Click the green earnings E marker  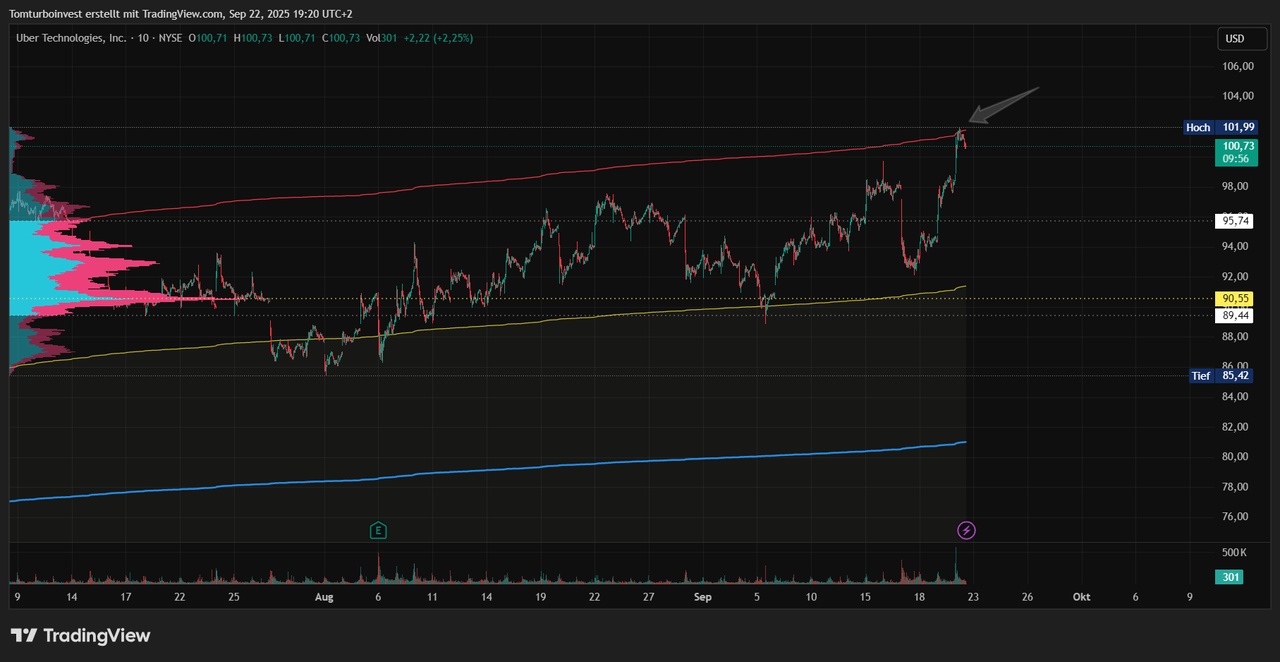(x=378, y=530)
